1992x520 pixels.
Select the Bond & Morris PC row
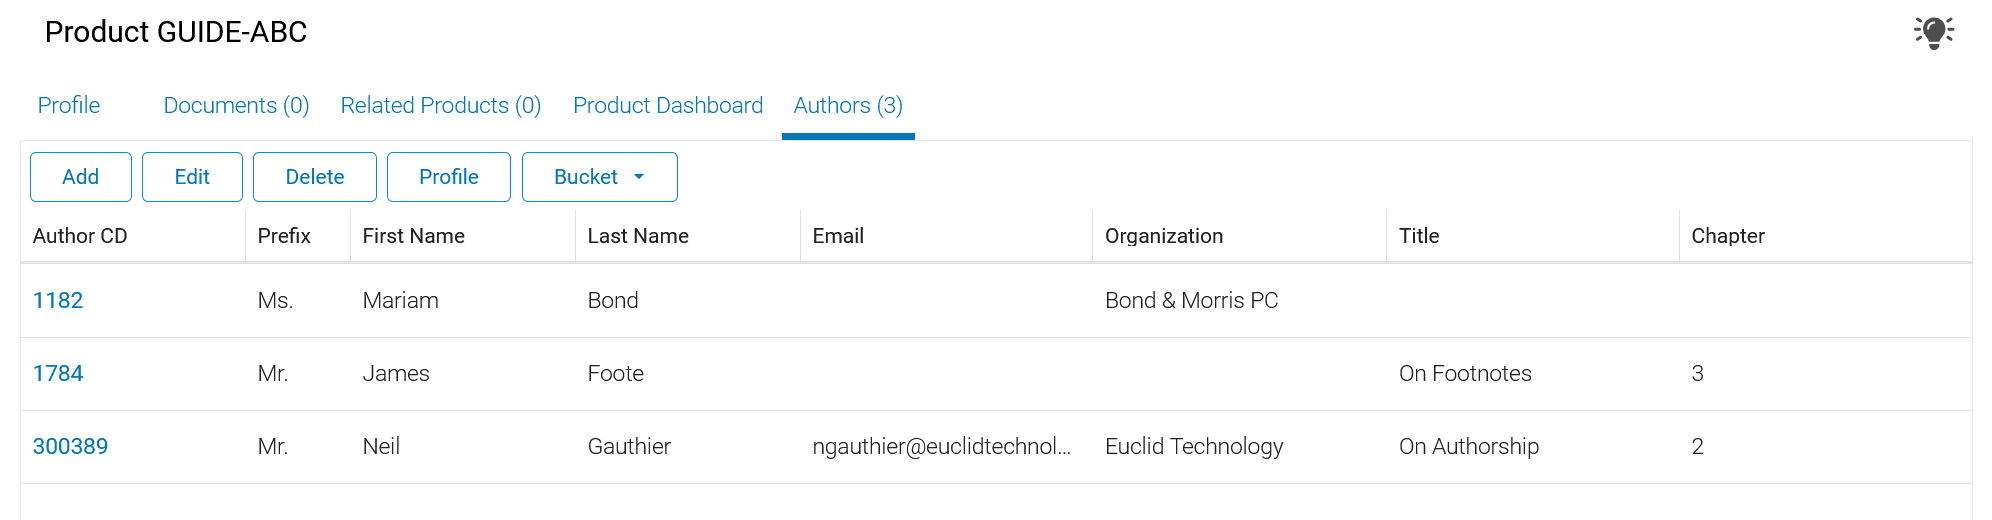pos(996,300)
